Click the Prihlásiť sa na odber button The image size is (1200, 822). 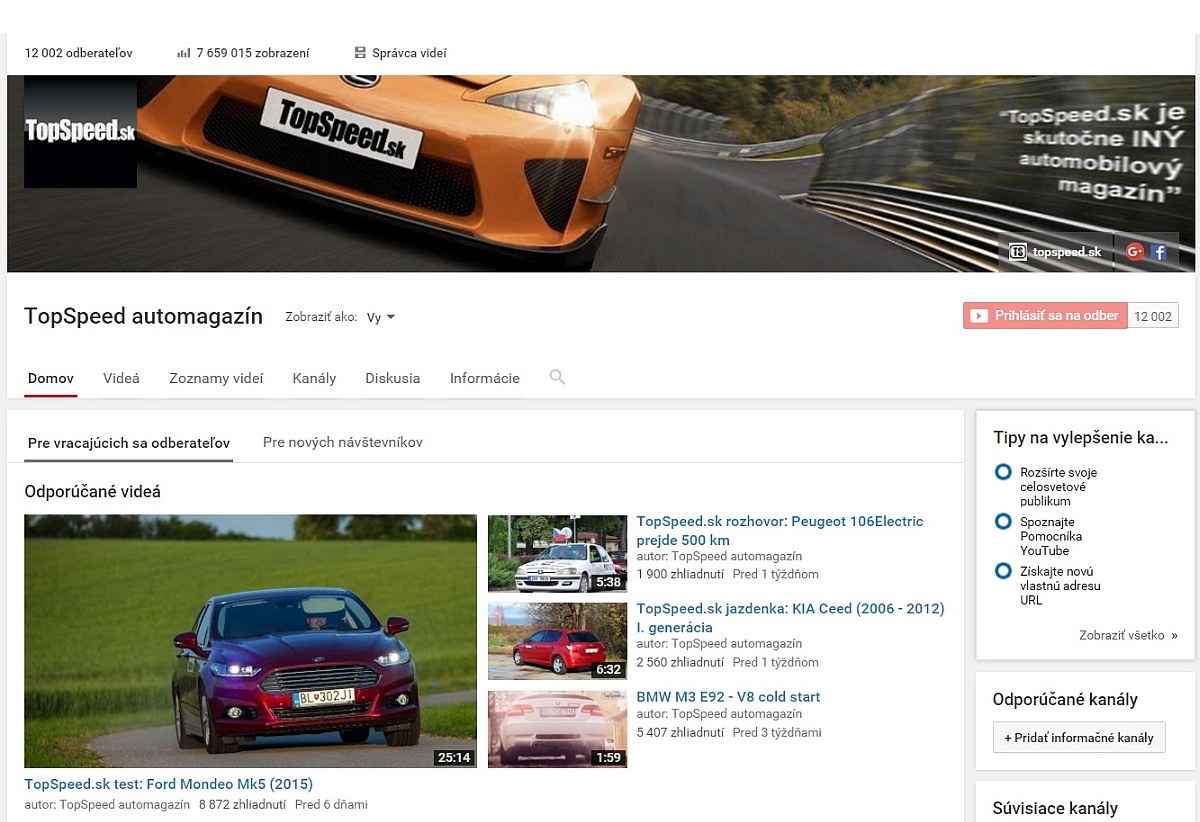[1045, 316]
